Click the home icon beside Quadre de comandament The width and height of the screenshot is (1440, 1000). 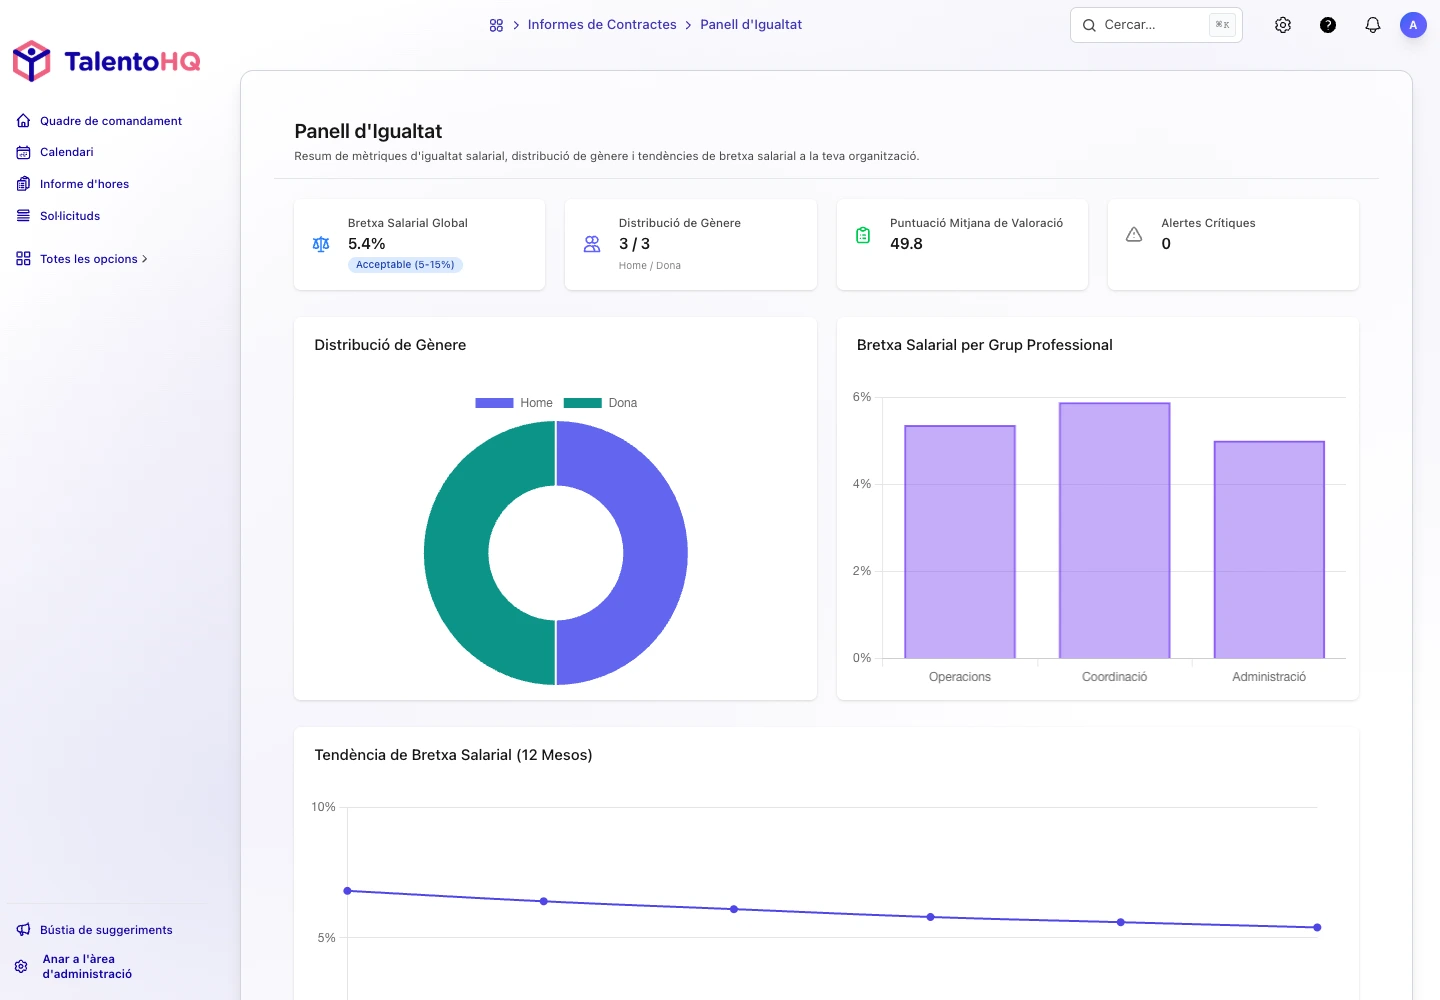[23, 121]
